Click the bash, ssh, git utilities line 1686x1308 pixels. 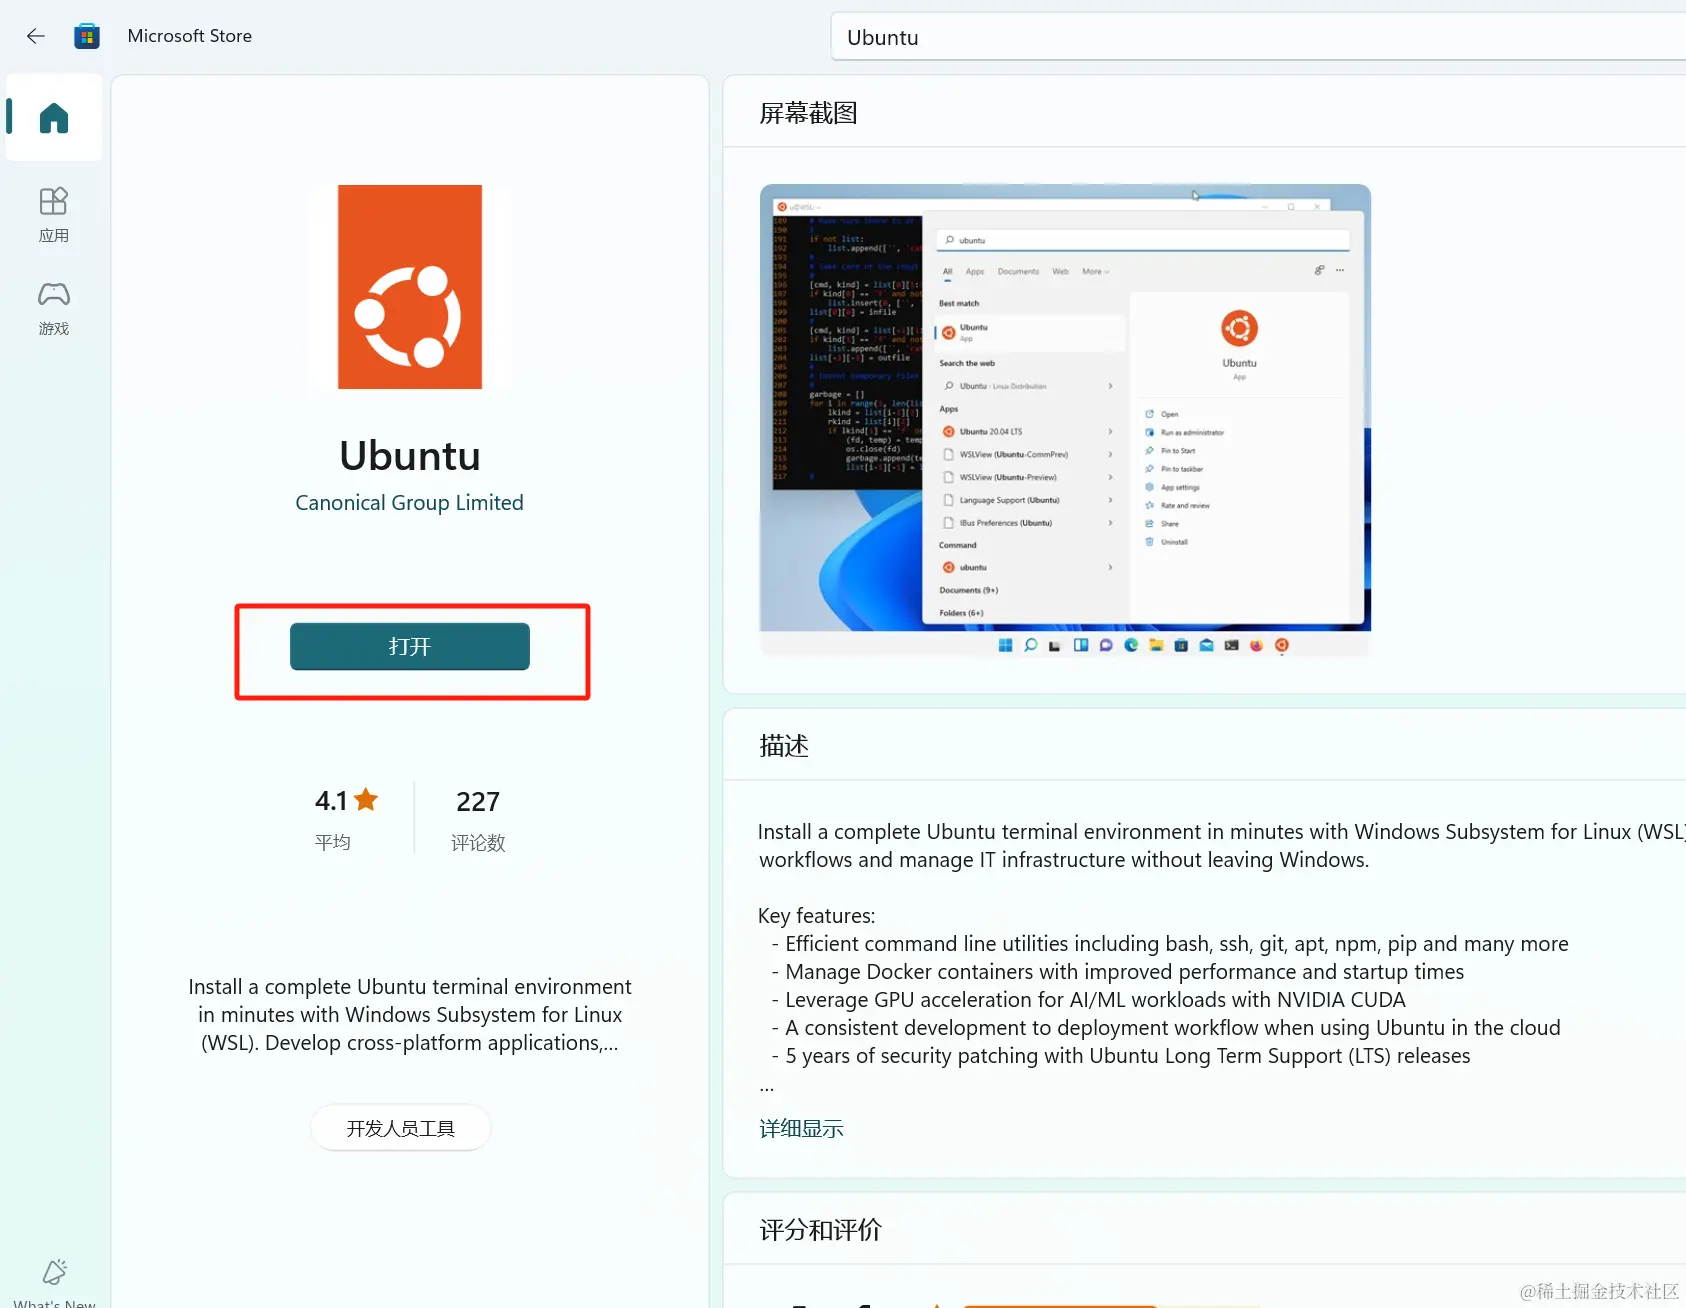pos(1170,944)
